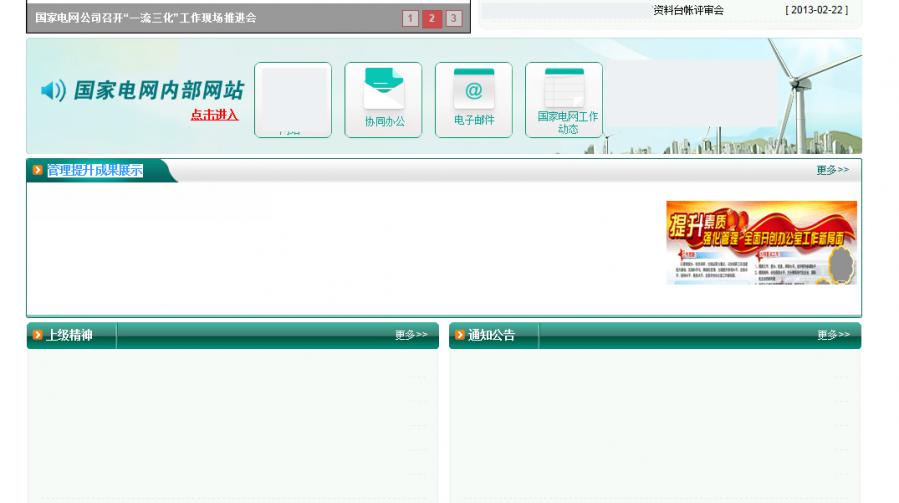Expand 更多>> in 管理提升成果展示 section
The width and height of the screenshot is (899, 503).
point(832,170)
